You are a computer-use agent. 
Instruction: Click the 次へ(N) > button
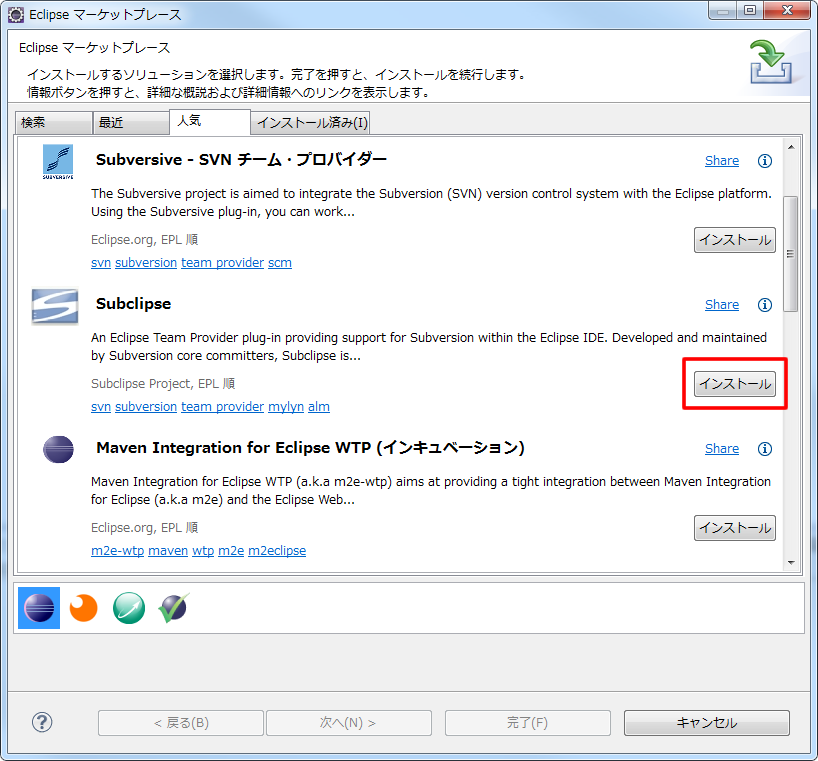[x=348, y=723]
